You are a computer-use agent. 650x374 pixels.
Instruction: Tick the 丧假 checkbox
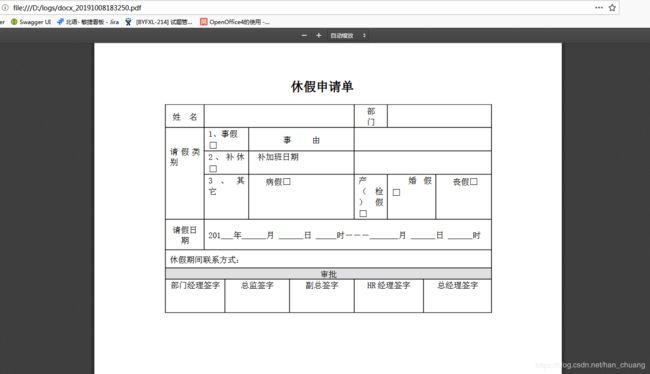pyautogui.click(x=474, y=182)
